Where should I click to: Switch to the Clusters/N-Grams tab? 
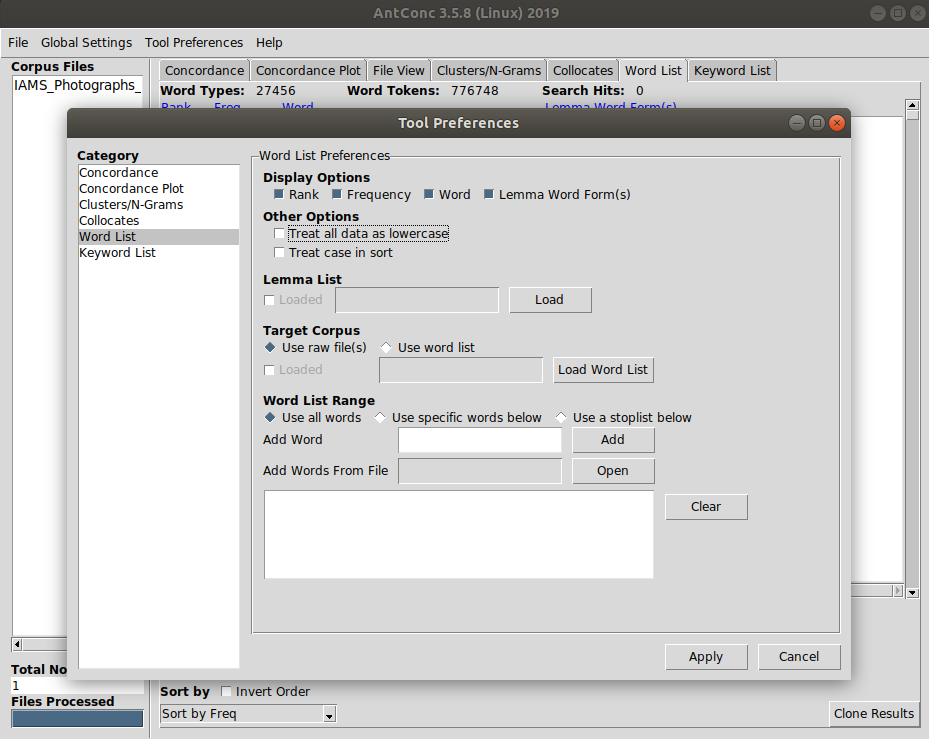(489, 71)
